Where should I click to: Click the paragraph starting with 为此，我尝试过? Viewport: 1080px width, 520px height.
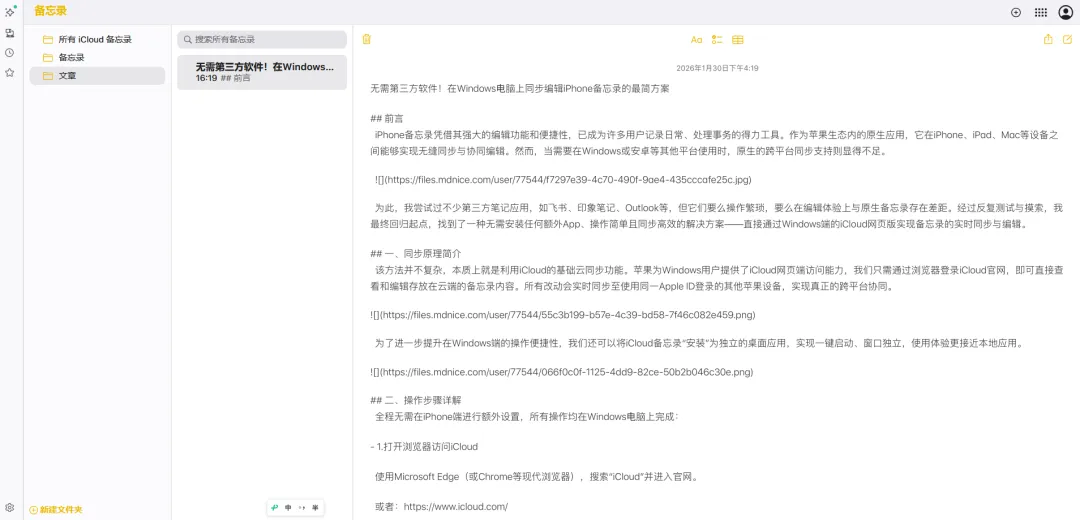716,216
